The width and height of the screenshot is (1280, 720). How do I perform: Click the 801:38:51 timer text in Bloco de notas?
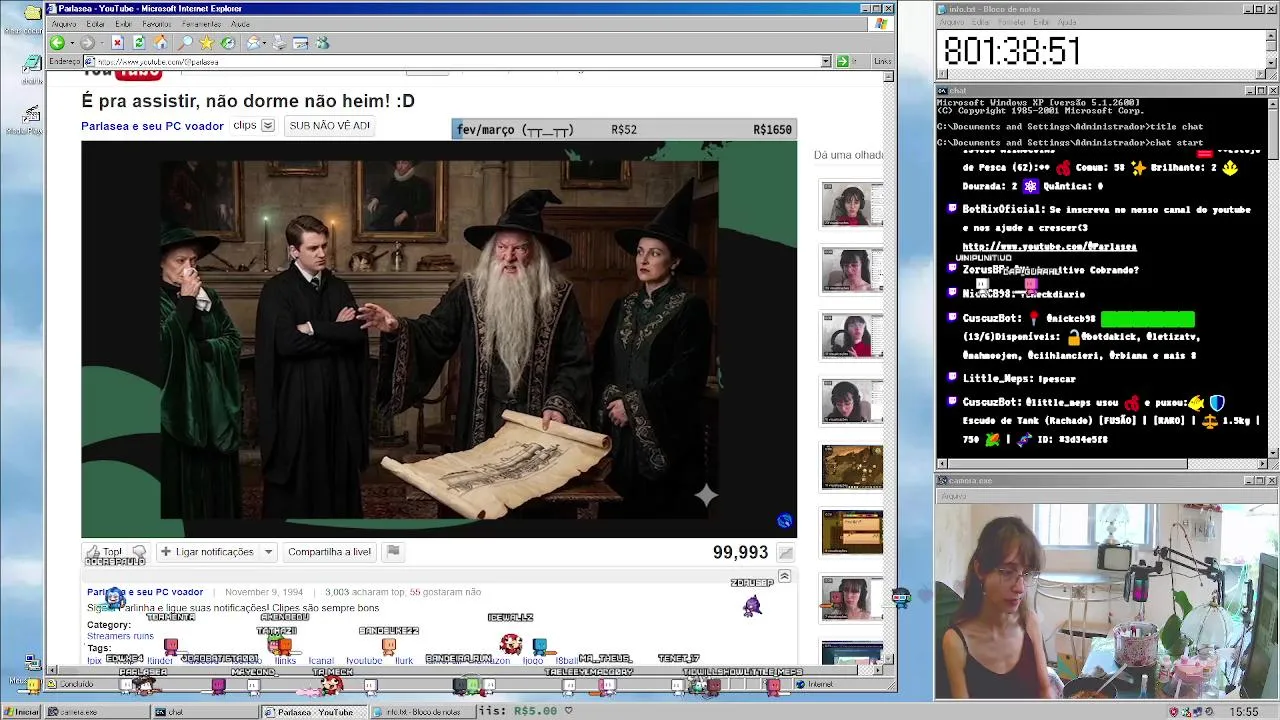[1012, 52]
